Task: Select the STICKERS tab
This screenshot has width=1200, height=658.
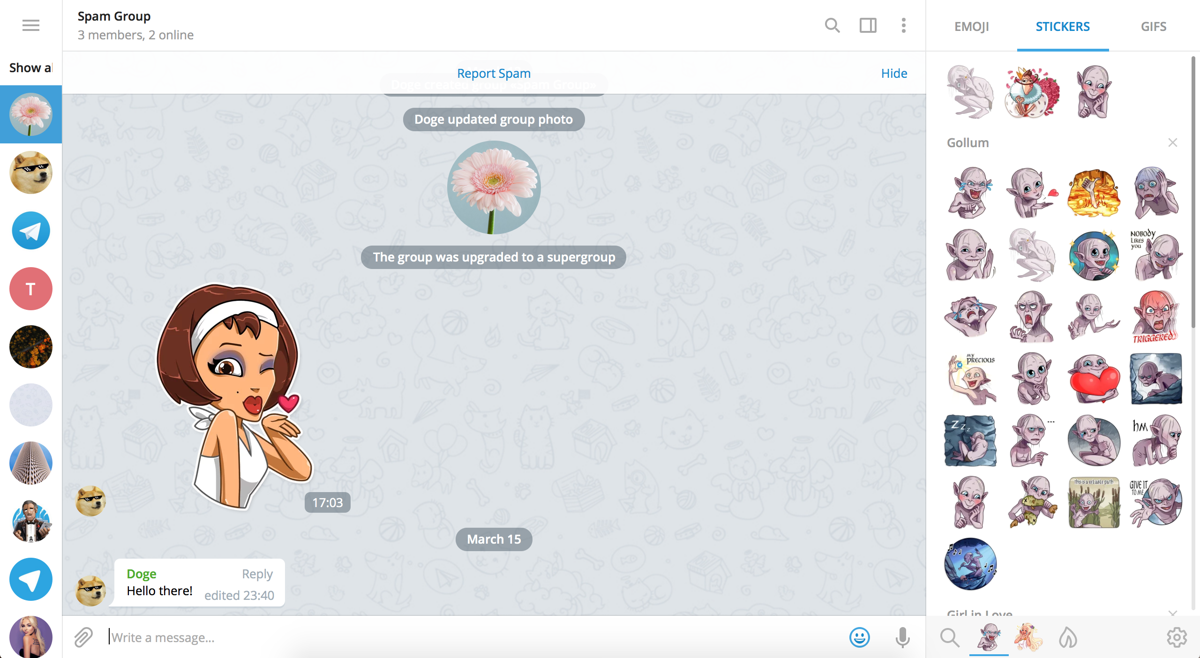Action: [1063, 26]
